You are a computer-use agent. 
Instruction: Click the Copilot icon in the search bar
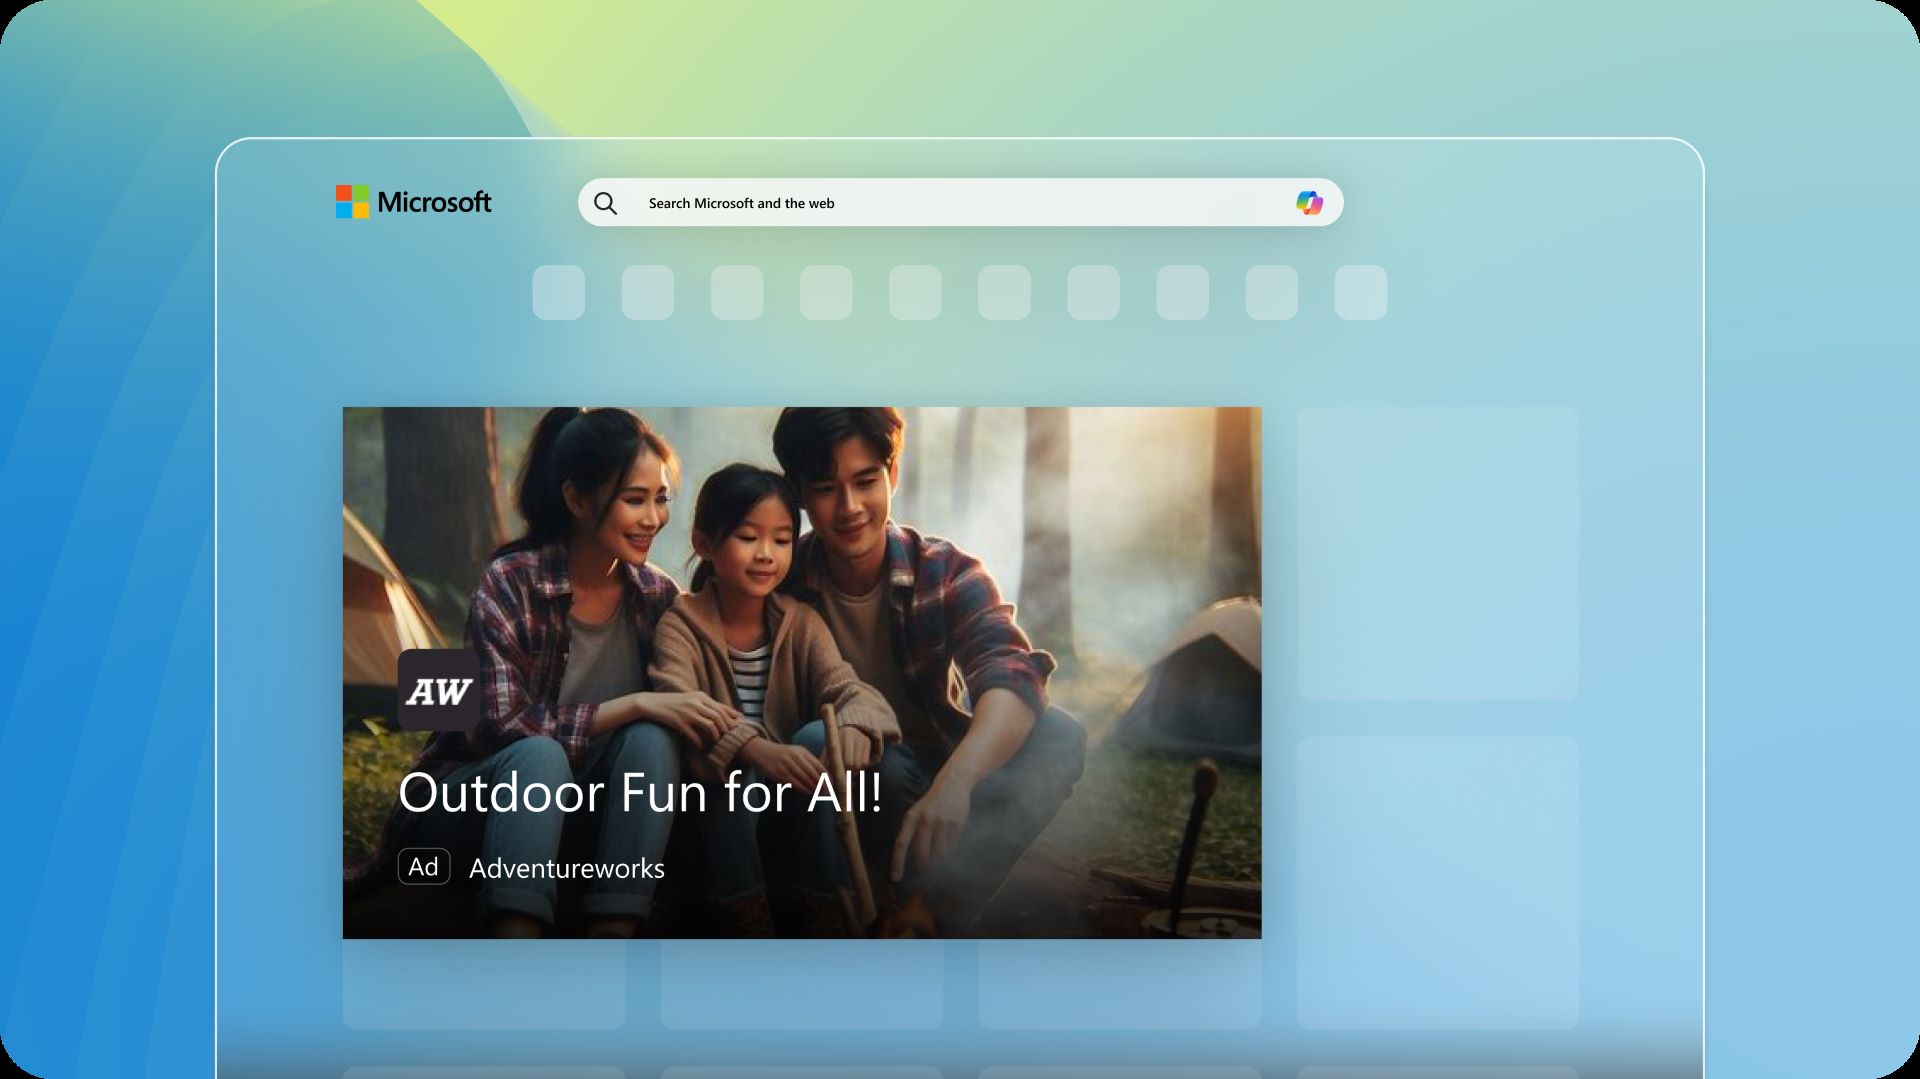1310,202
